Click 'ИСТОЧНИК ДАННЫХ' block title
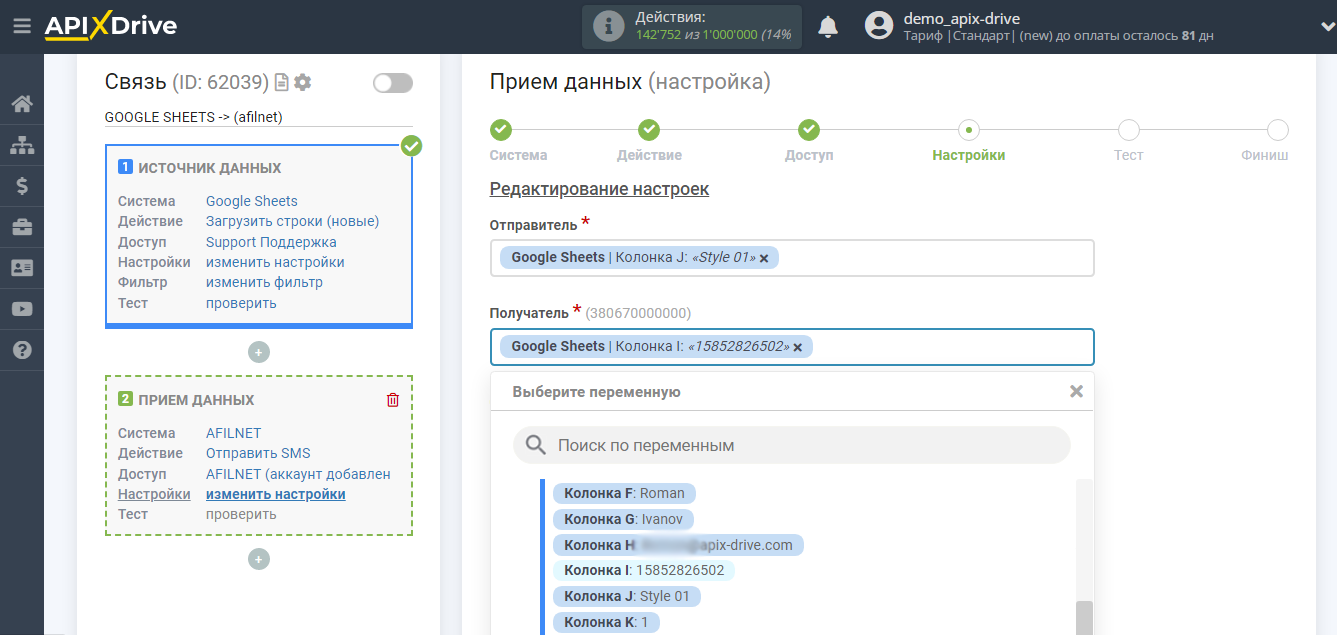1337x635 pixels. 209,168
